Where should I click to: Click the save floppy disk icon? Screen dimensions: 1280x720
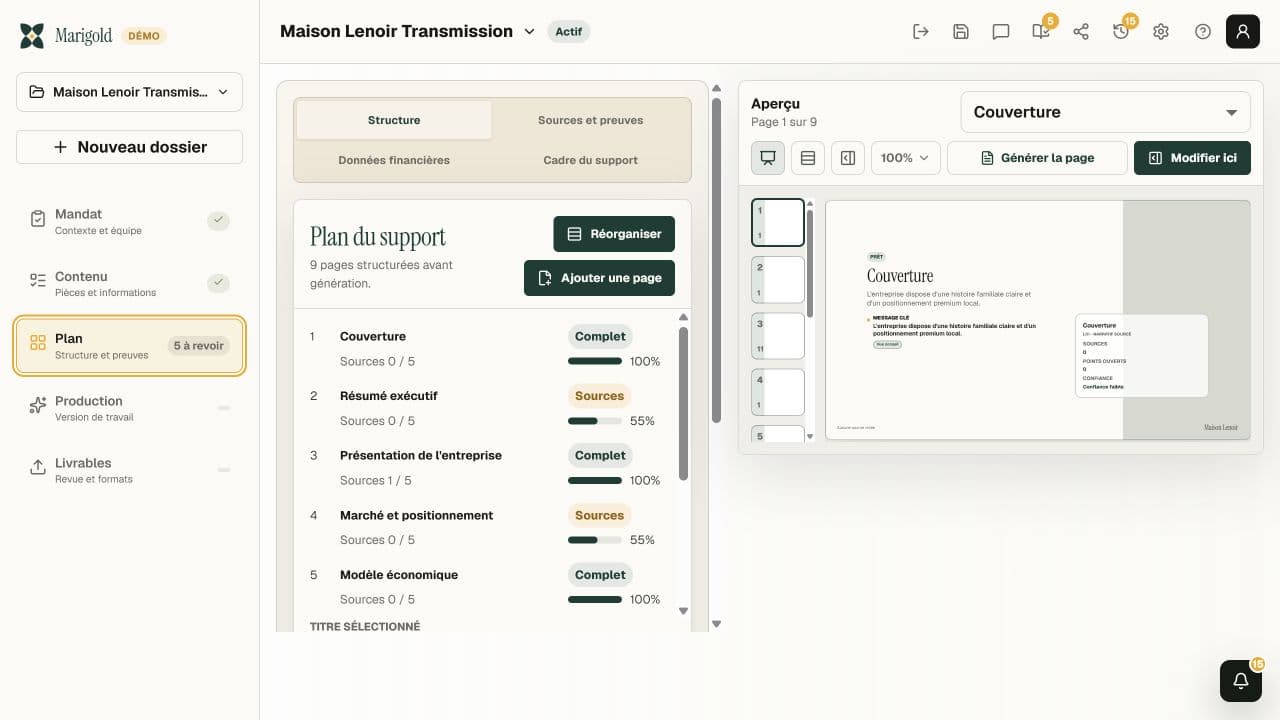961,31
